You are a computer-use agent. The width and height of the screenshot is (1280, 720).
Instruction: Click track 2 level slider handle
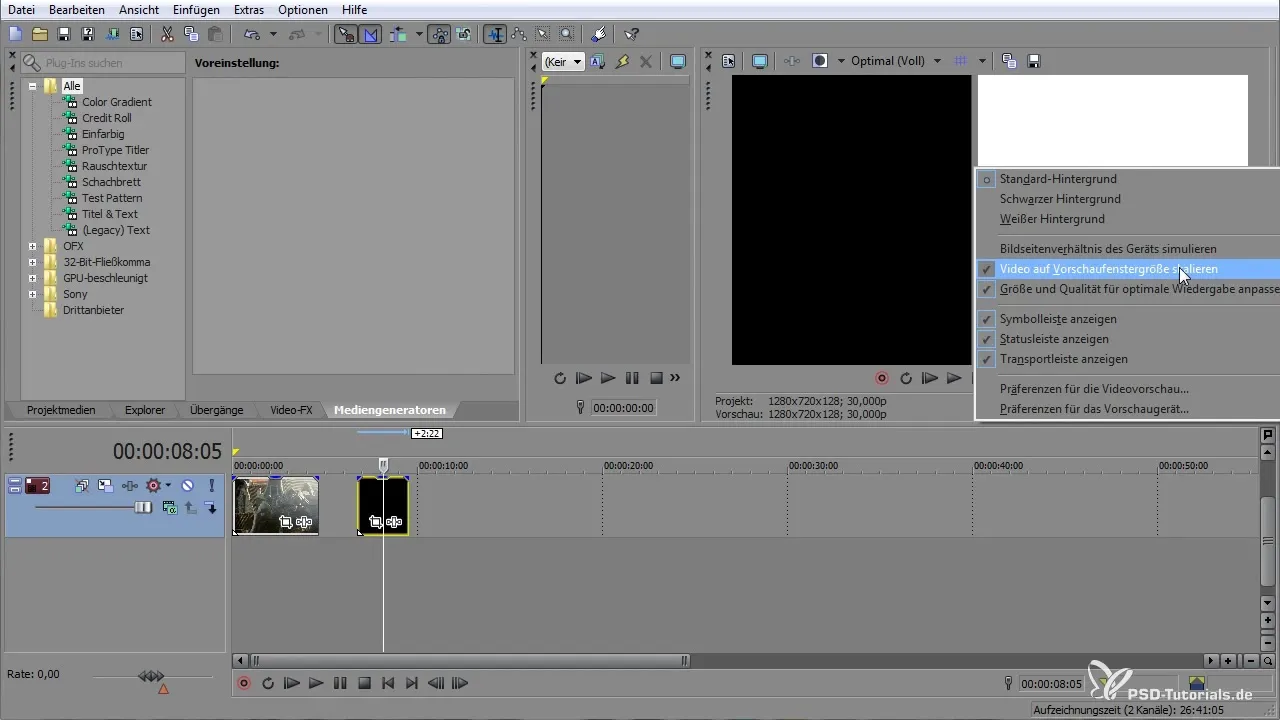pyautogui.click(x=143, y=508)
